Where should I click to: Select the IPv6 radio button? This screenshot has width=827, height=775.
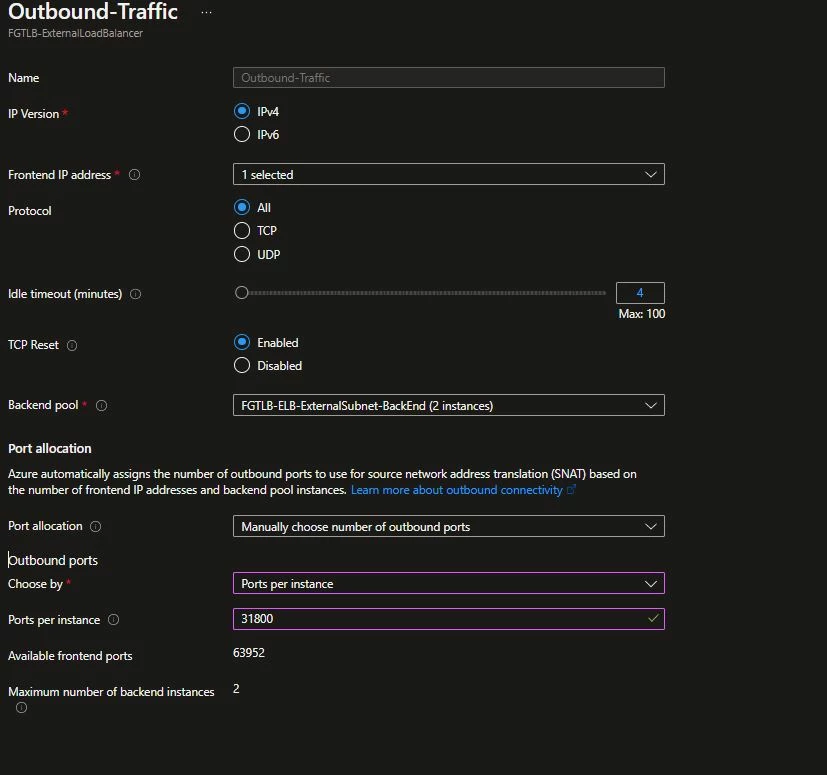(242, 135)
